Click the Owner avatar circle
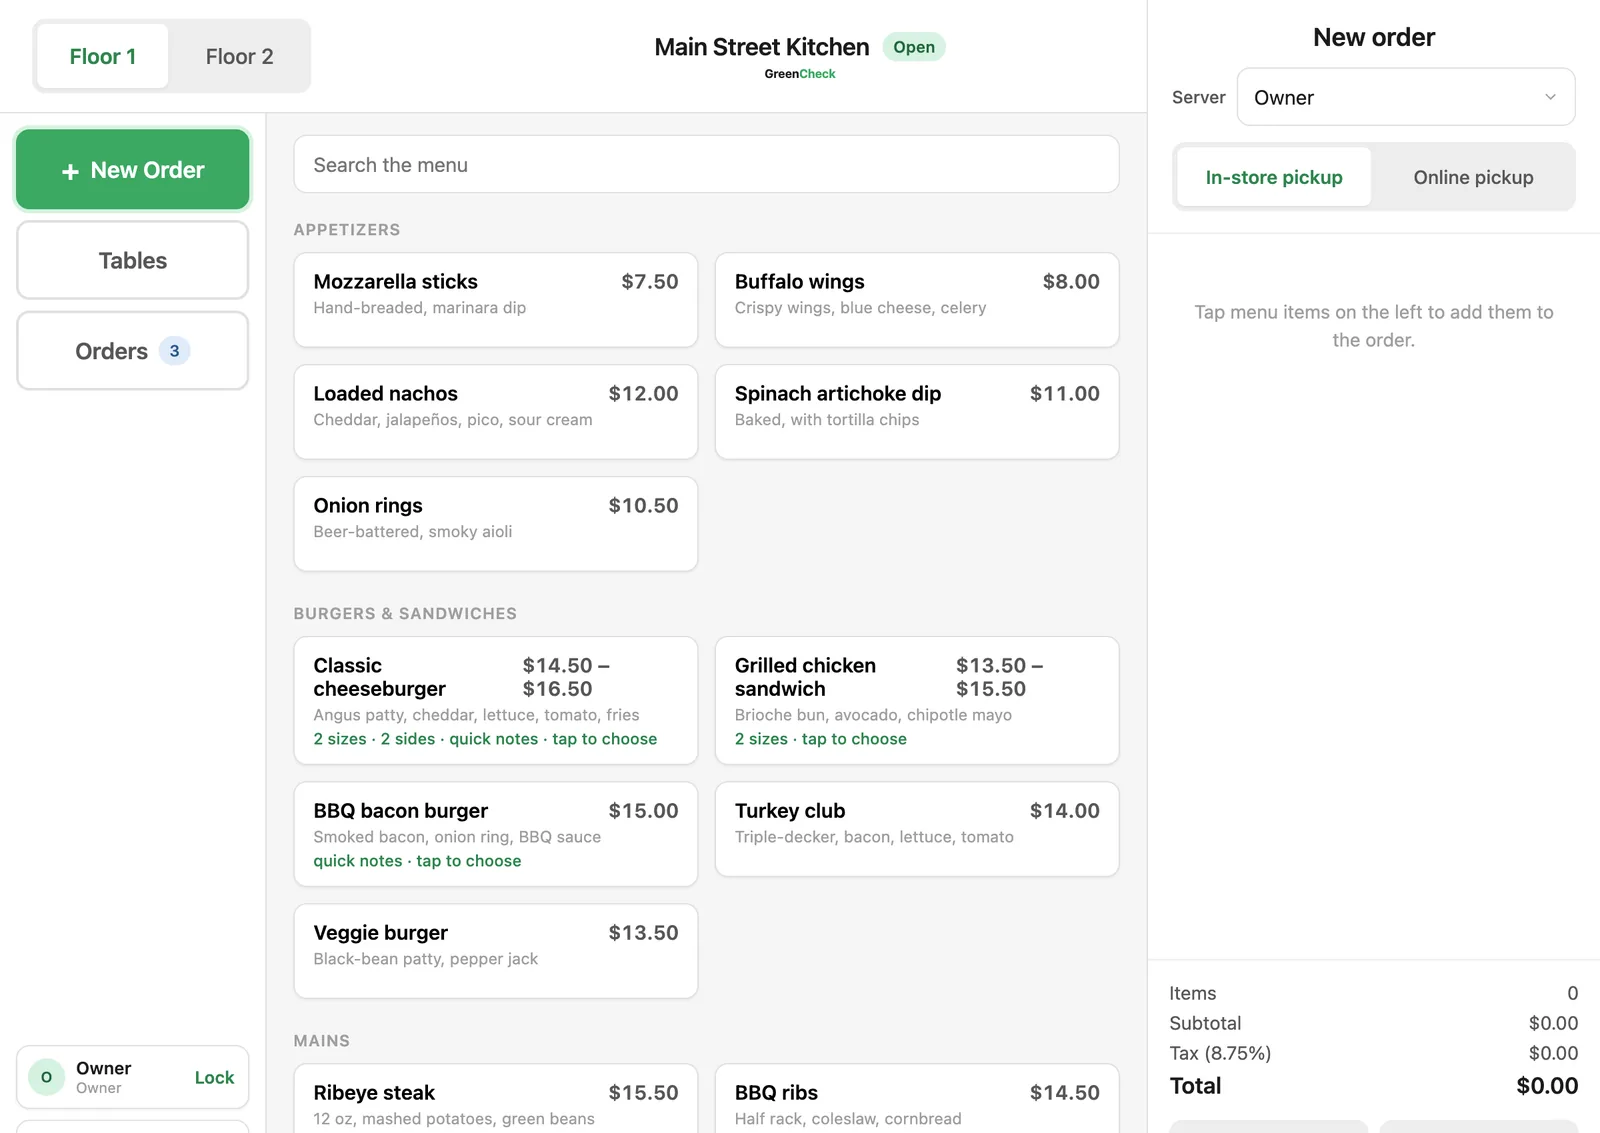 [46, 1077]
